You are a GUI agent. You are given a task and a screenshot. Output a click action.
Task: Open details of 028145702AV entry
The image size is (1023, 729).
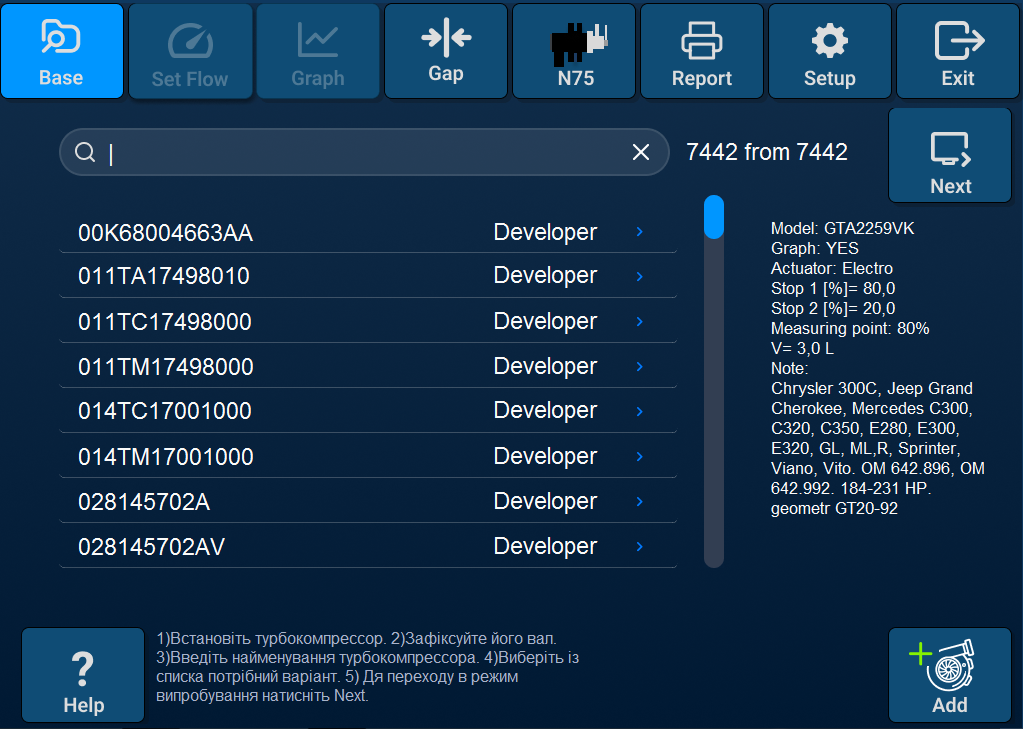639,546
